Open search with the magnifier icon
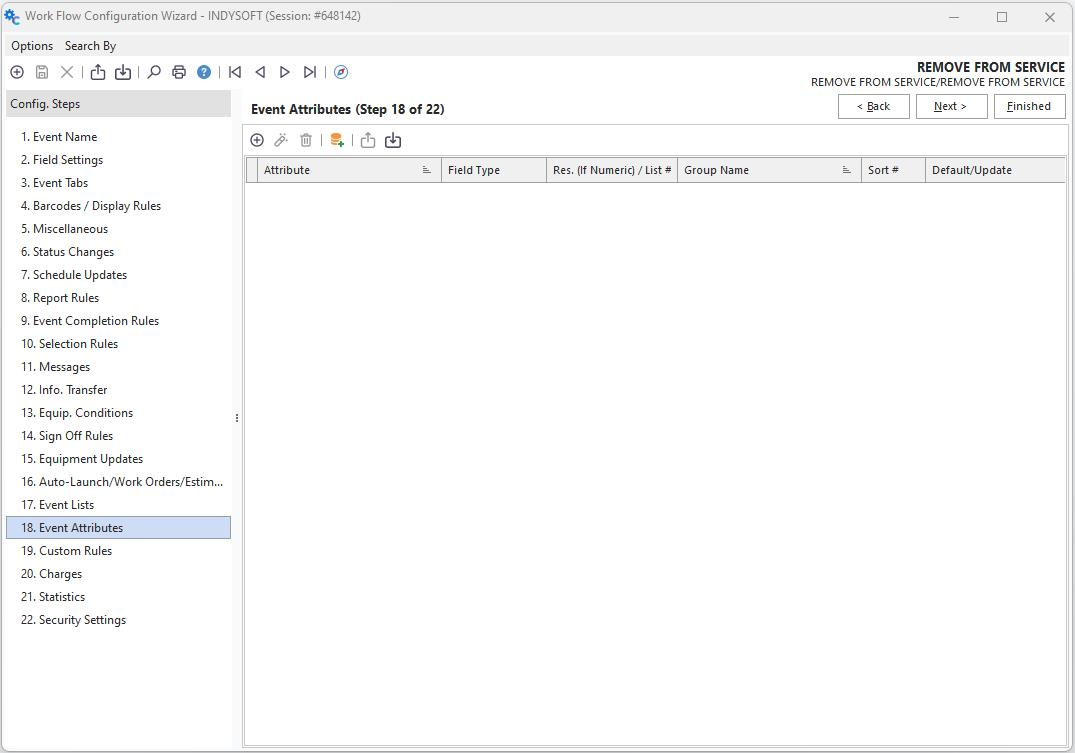Image resolution: width=1075 pixels, height=753 pixels. 154,72
